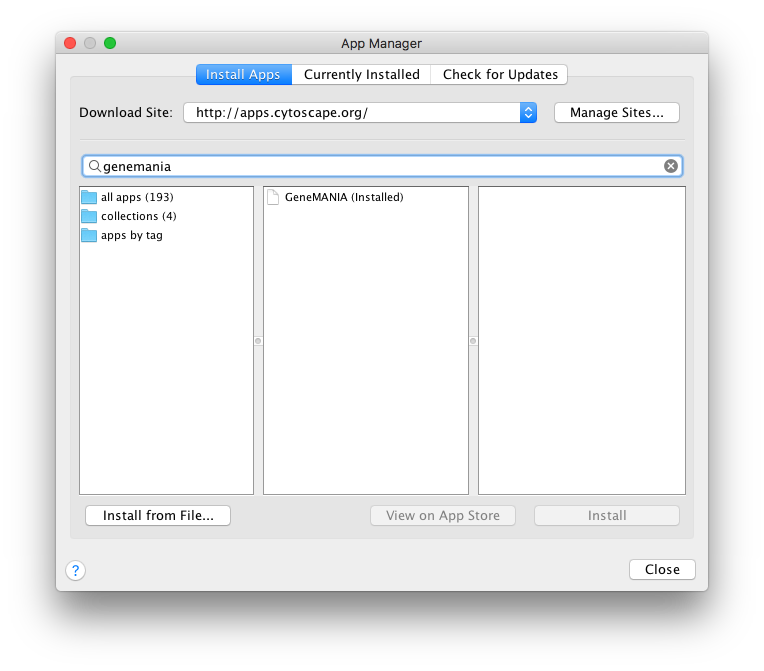The height and width of the screenshot is (671, 764).
Task: Click the splitter handle between categories and results
Action: 258,341
